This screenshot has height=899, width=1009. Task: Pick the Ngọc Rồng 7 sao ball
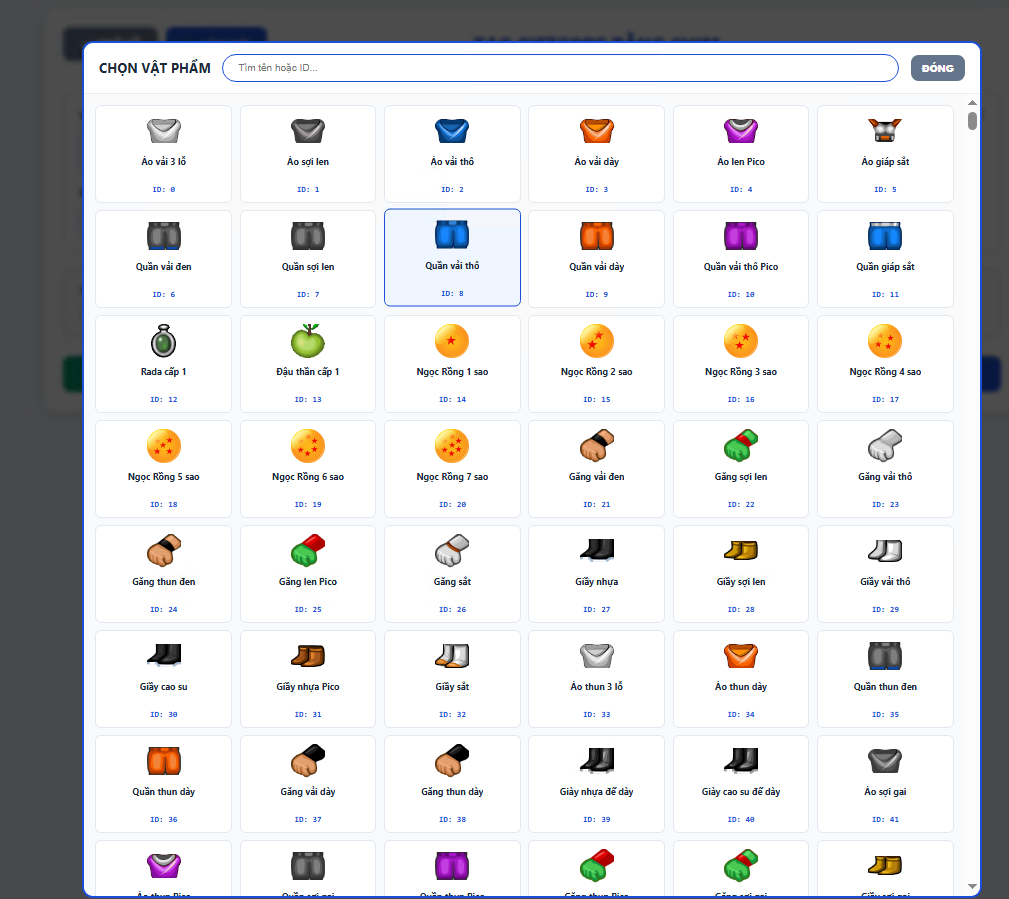point(452,446)
